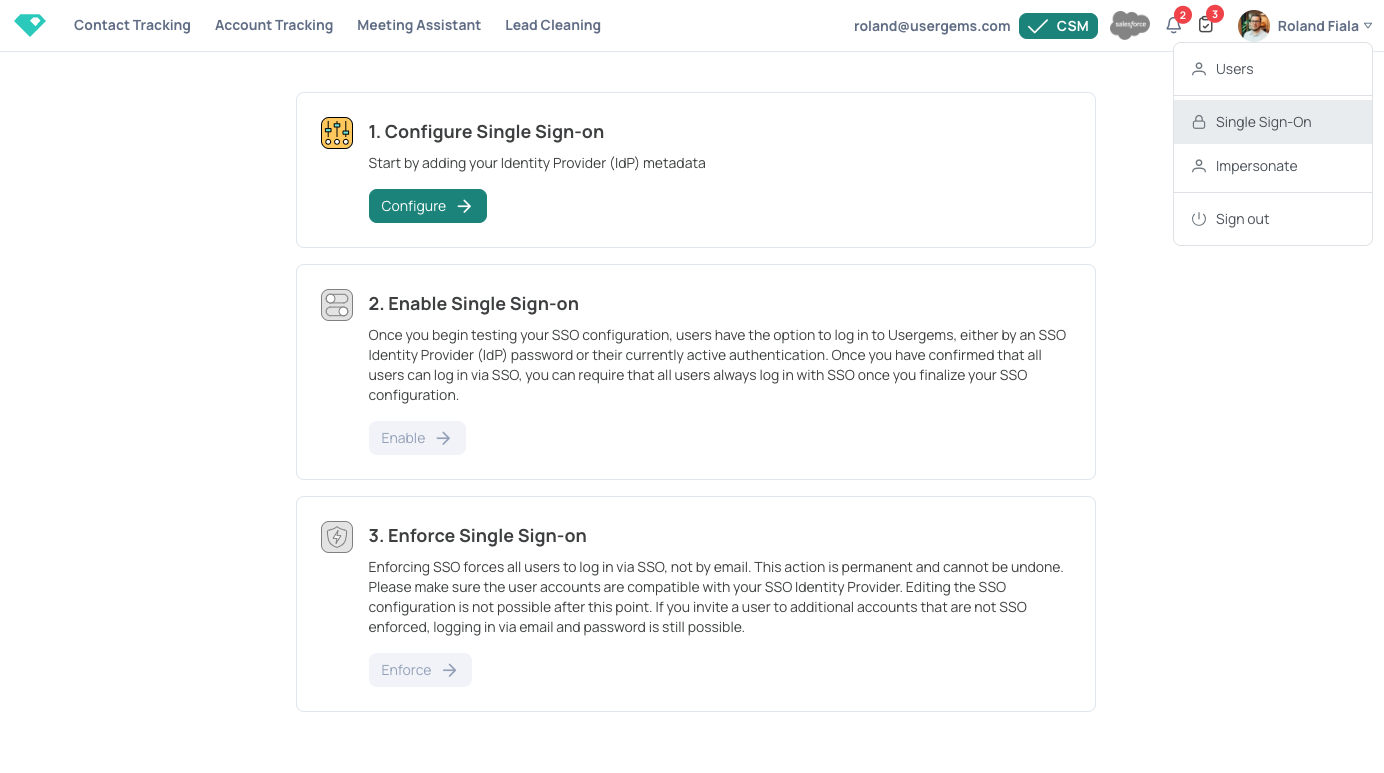
Task: Choose Sign out in the dropdown menu
Action: point(1273,219)
